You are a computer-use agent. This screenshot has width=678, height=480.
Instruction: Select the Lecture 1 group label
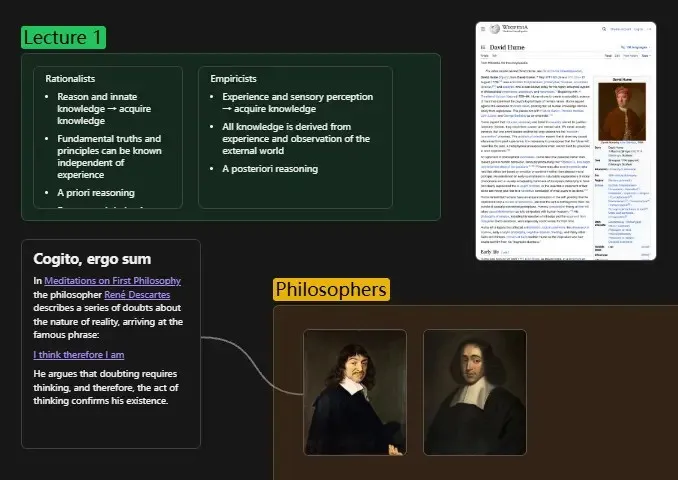[64, 37]
